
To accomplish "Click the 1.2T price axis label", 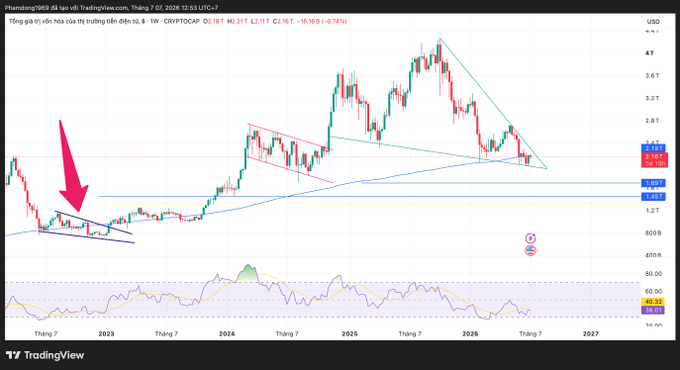I will click(x=652, y=210).
